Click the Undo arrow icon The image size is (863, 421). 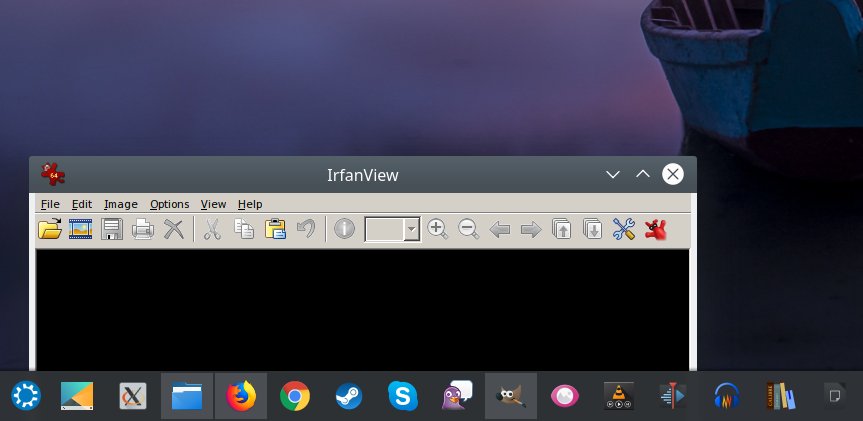306,228
